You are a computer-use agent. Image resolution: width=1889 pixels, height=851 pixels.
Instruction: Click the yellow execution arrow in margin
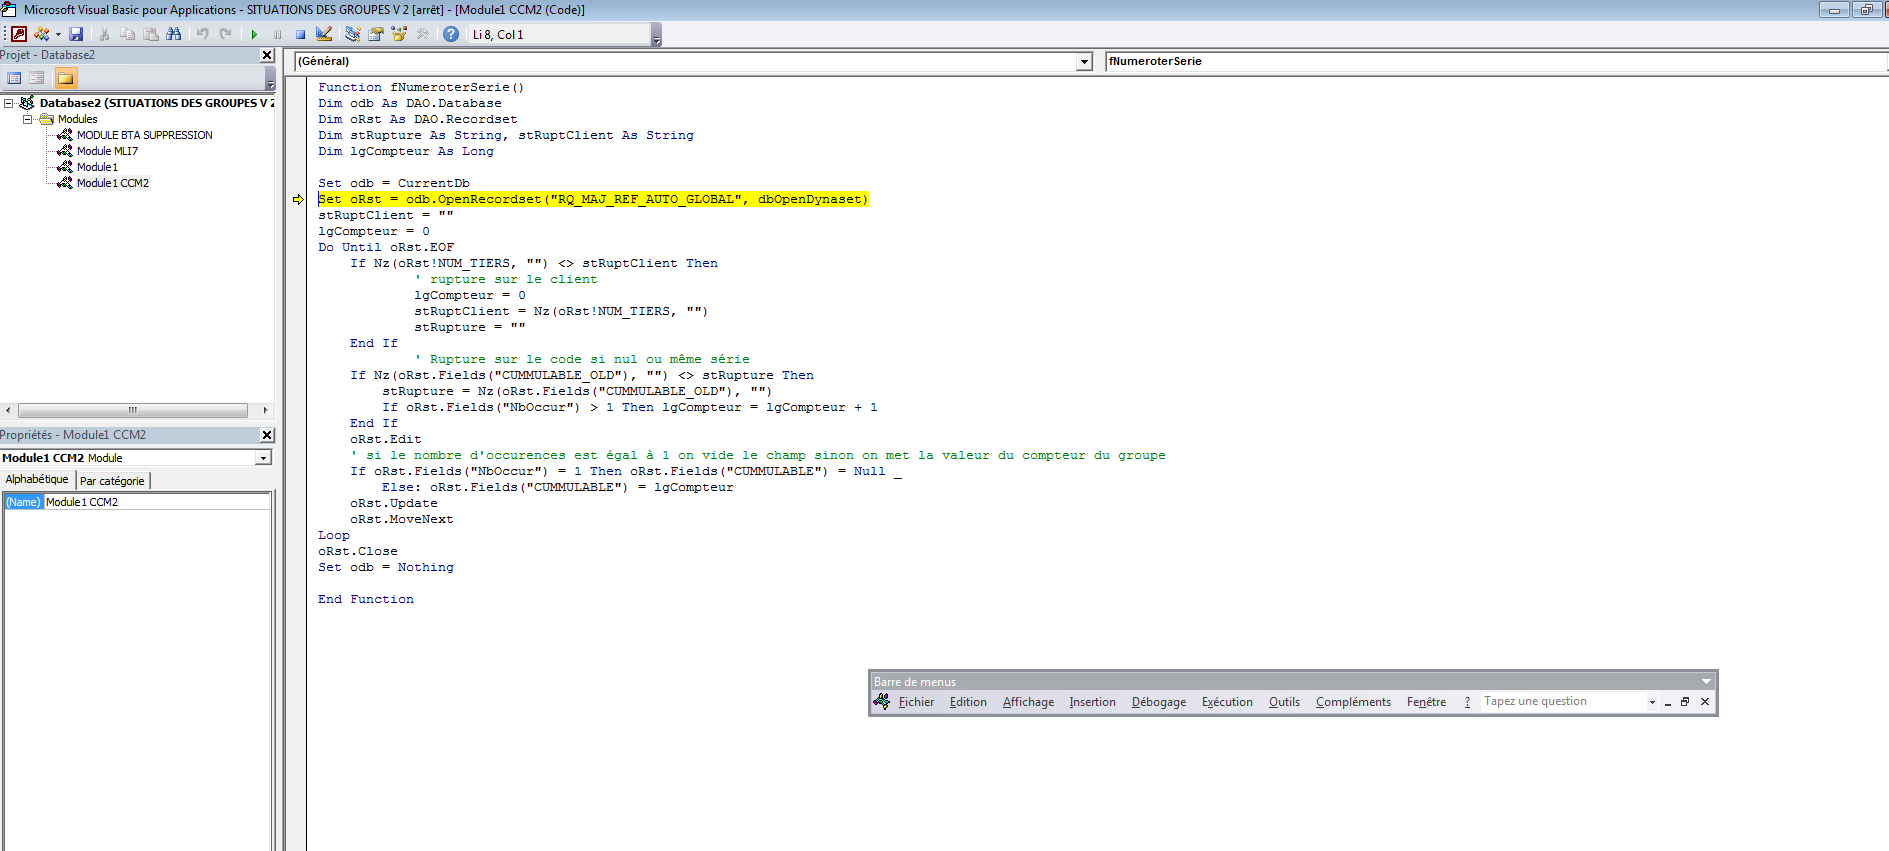298,199
